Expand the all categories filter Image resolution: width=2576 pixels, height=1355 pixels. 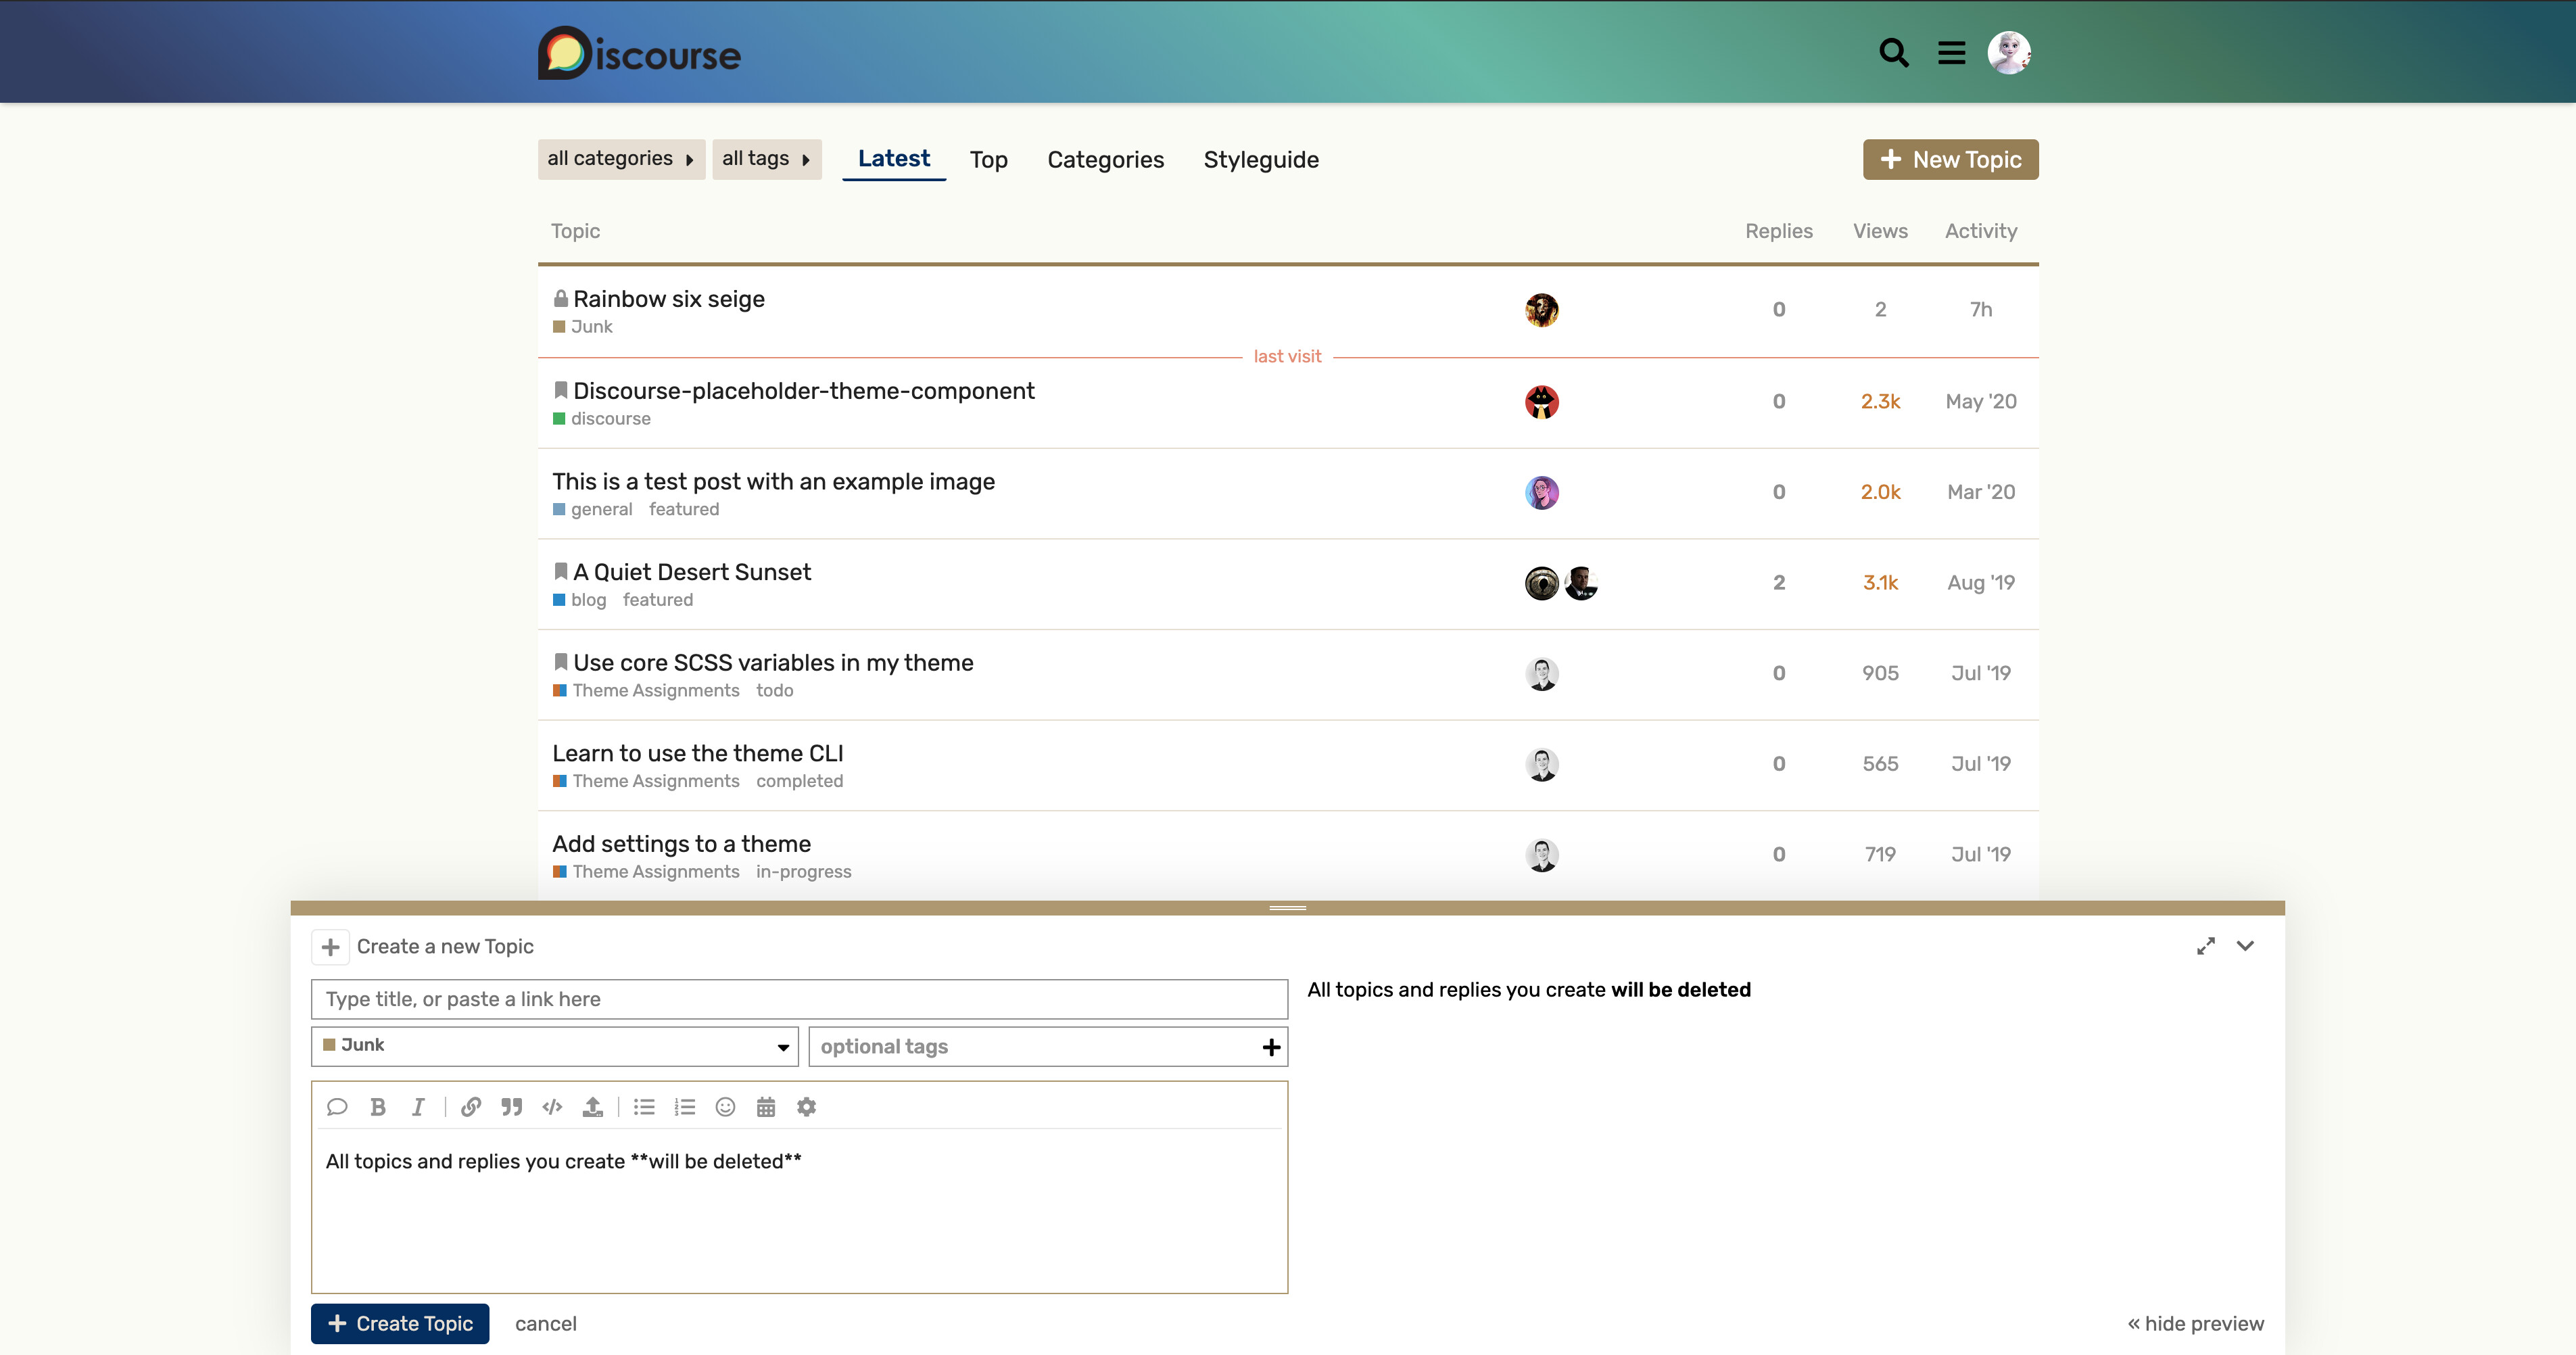click(x=620, y=159)
